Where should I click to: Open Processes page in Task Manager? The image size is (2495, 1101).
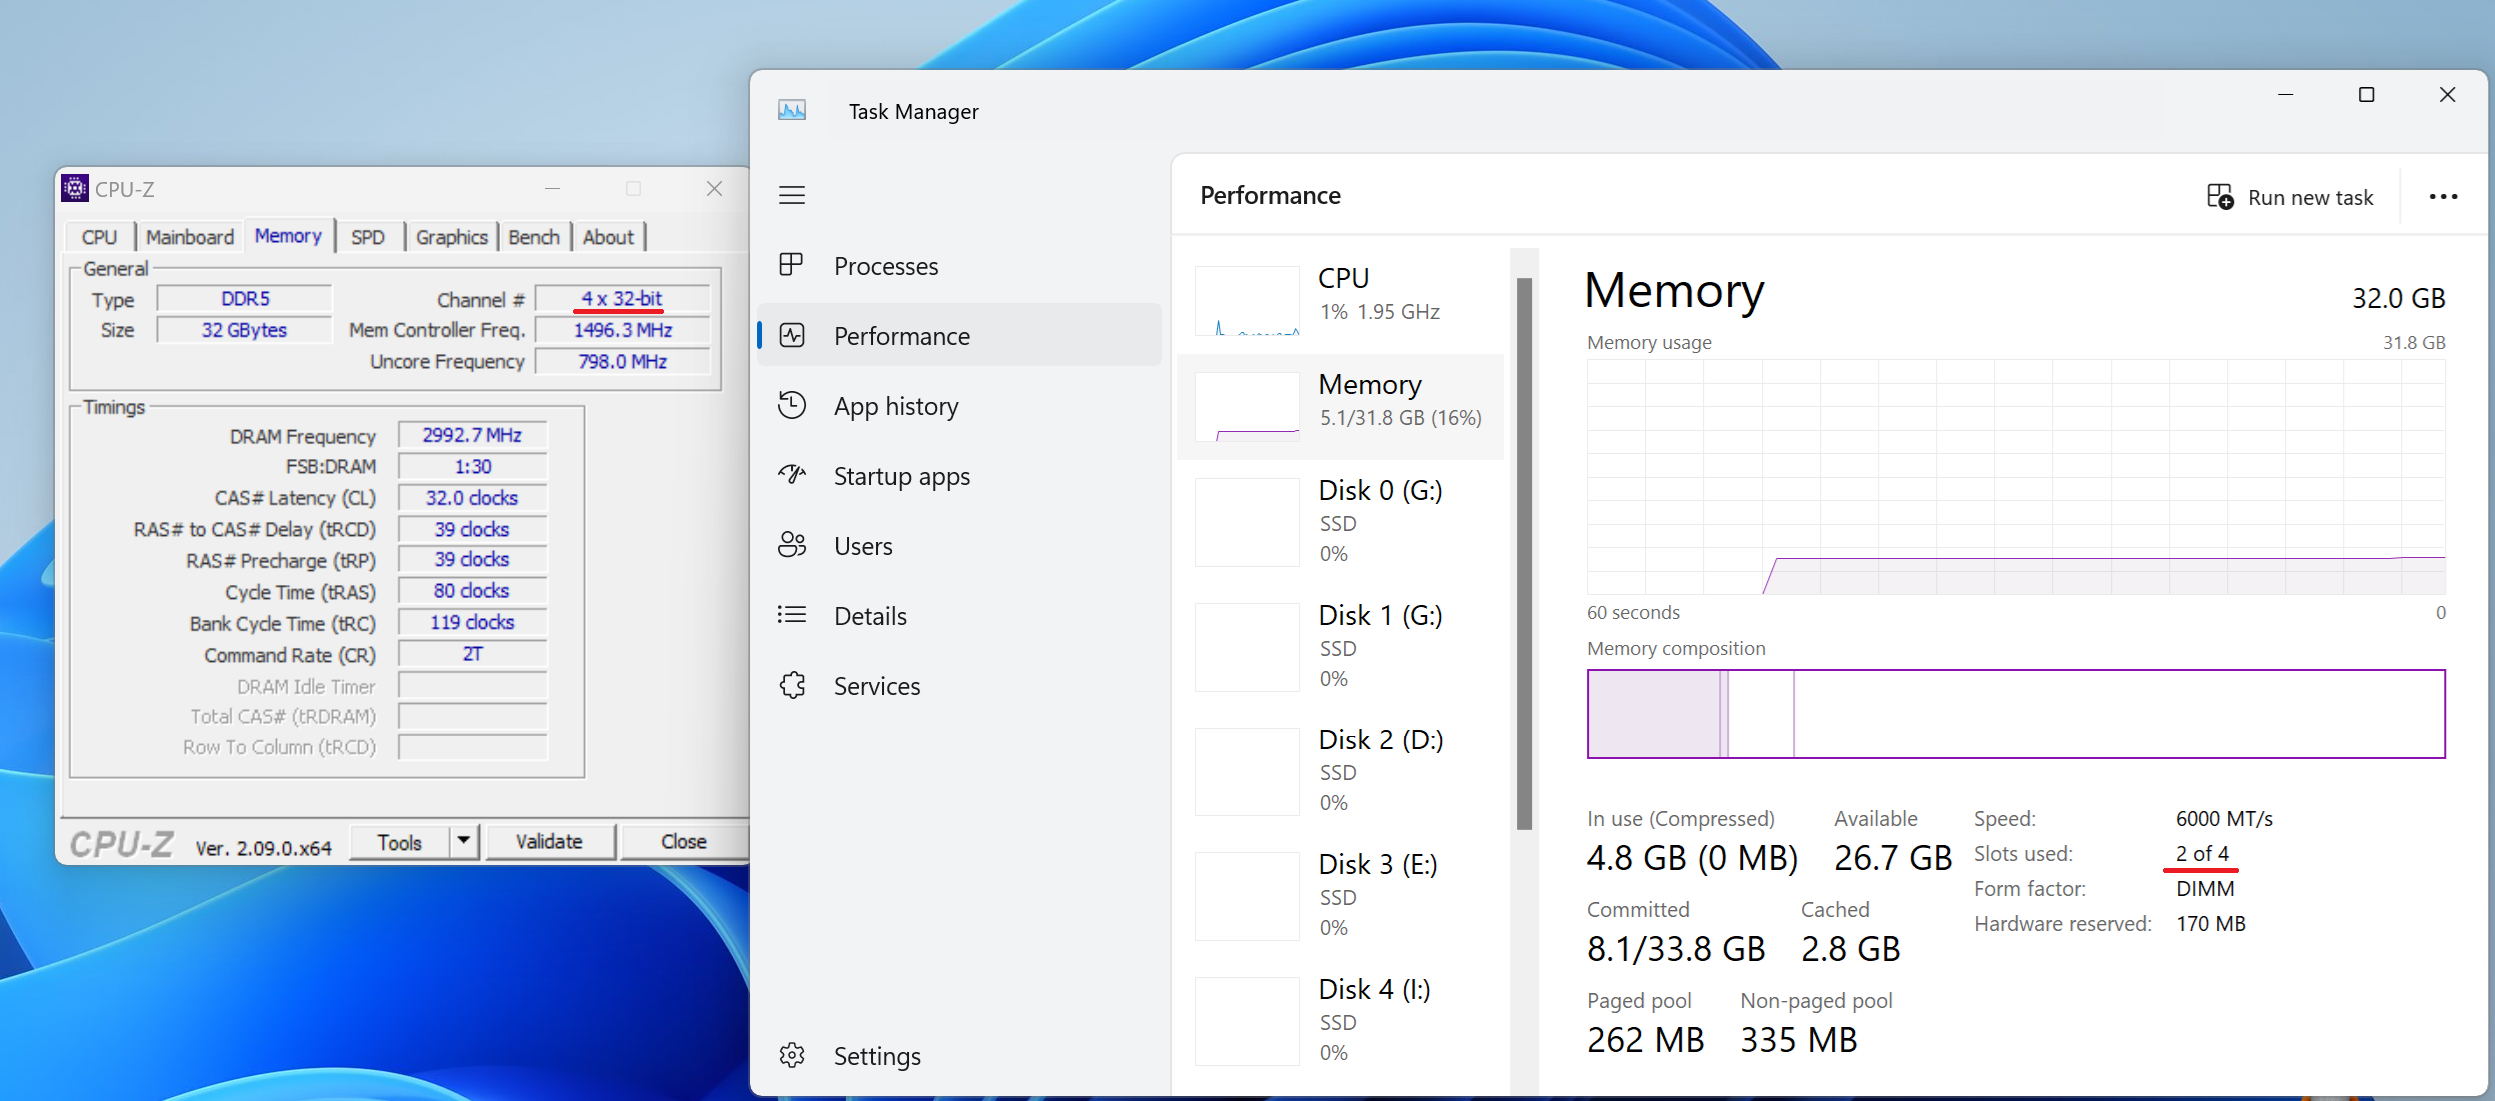(x=959, y=266)
